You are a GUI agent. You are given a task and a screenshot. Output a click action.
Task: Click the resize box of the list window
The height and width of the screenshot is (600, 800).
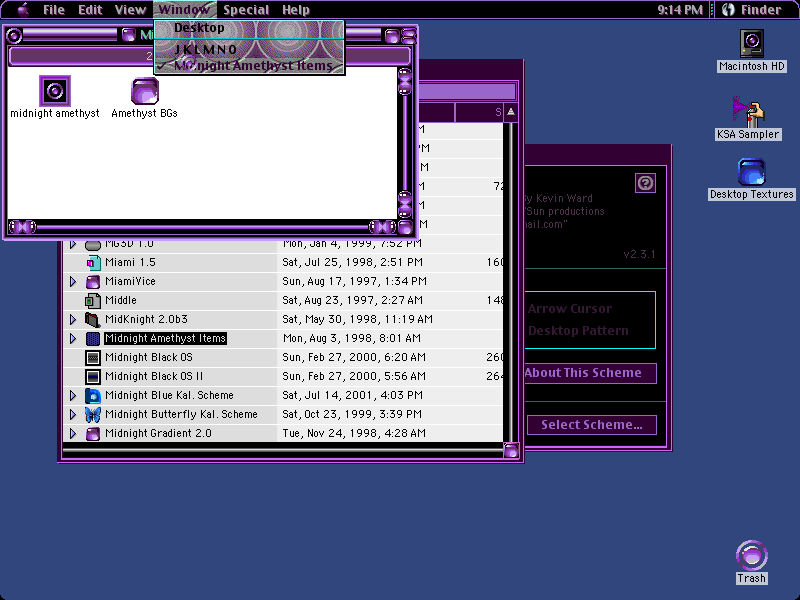tap(511, 451)
